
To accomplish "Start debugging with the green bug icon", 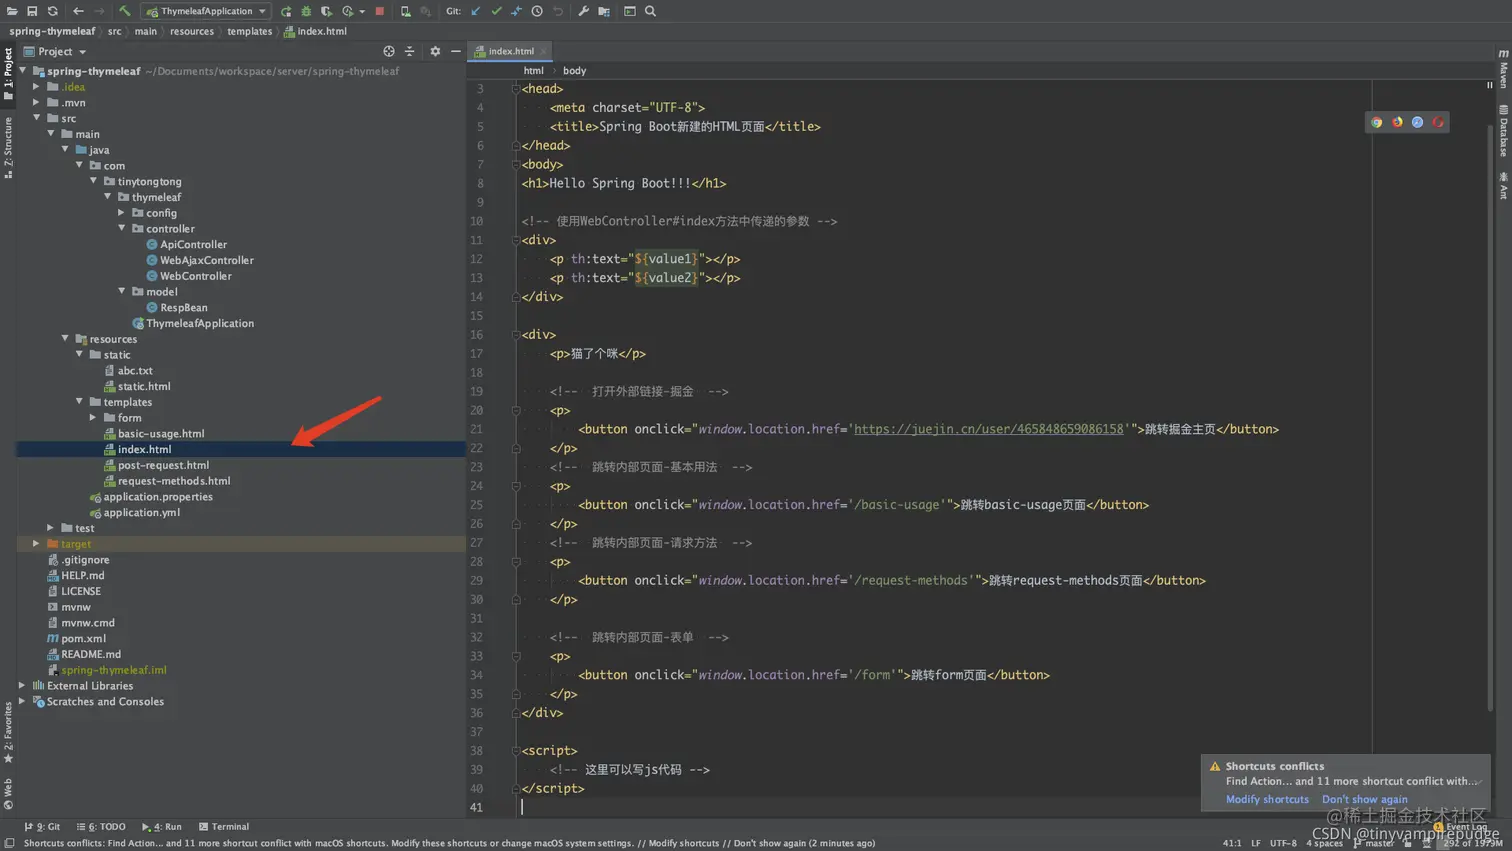I will (306, 11).
